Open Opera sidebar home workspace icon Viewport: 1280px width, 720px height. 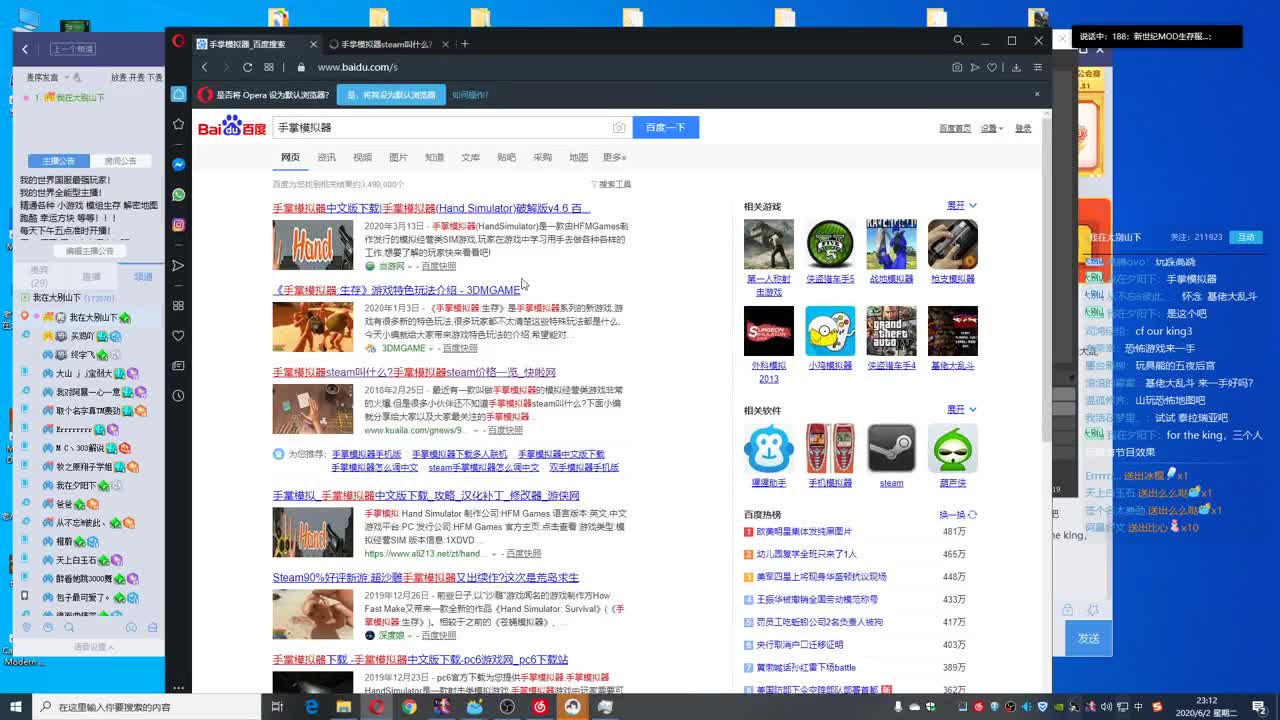point(178,94)
